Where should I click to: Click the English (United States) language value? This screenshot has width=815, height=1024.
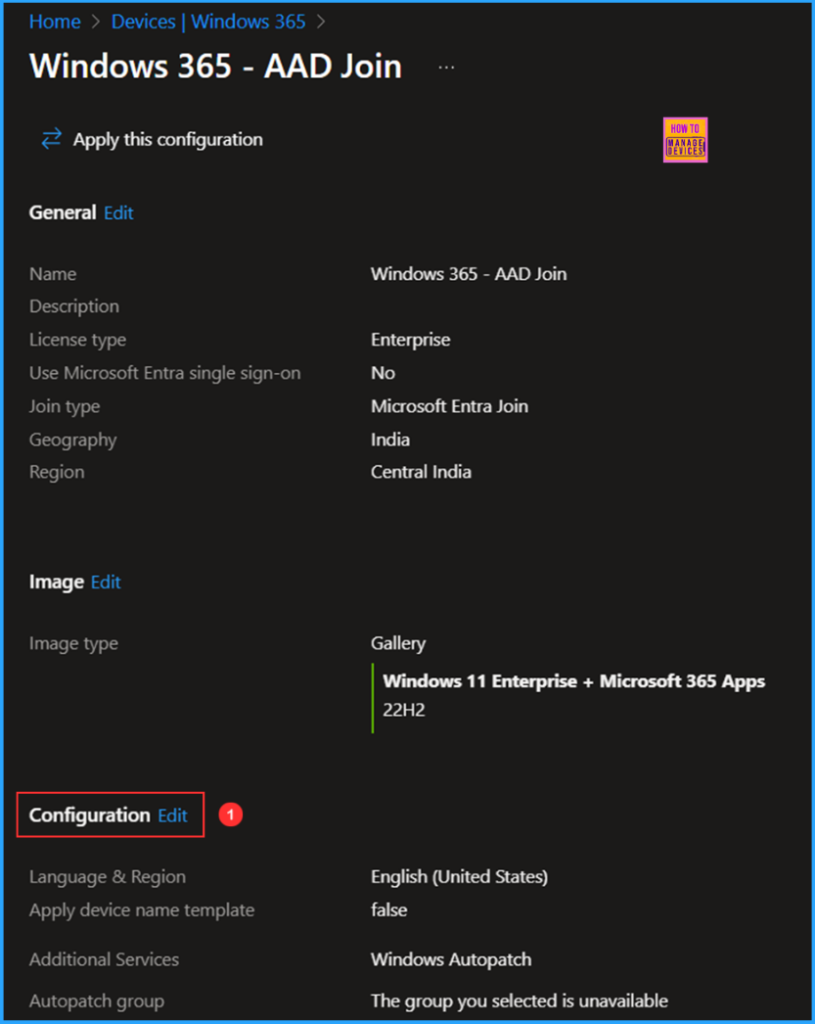459,876
